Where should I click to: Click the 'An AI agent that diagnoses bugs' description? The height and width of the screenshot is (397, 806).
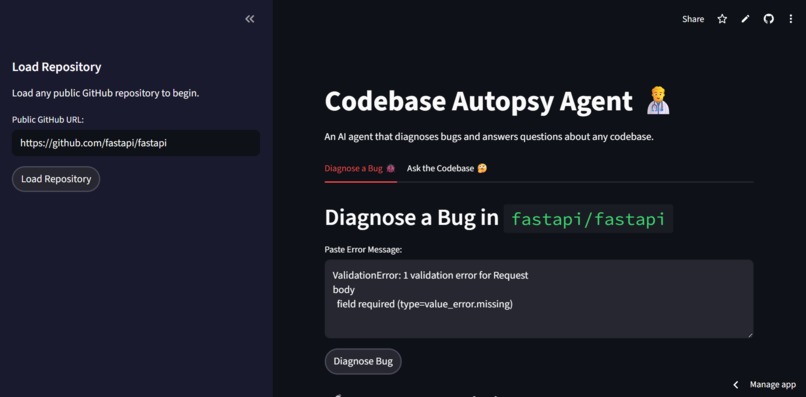(489, 137)
